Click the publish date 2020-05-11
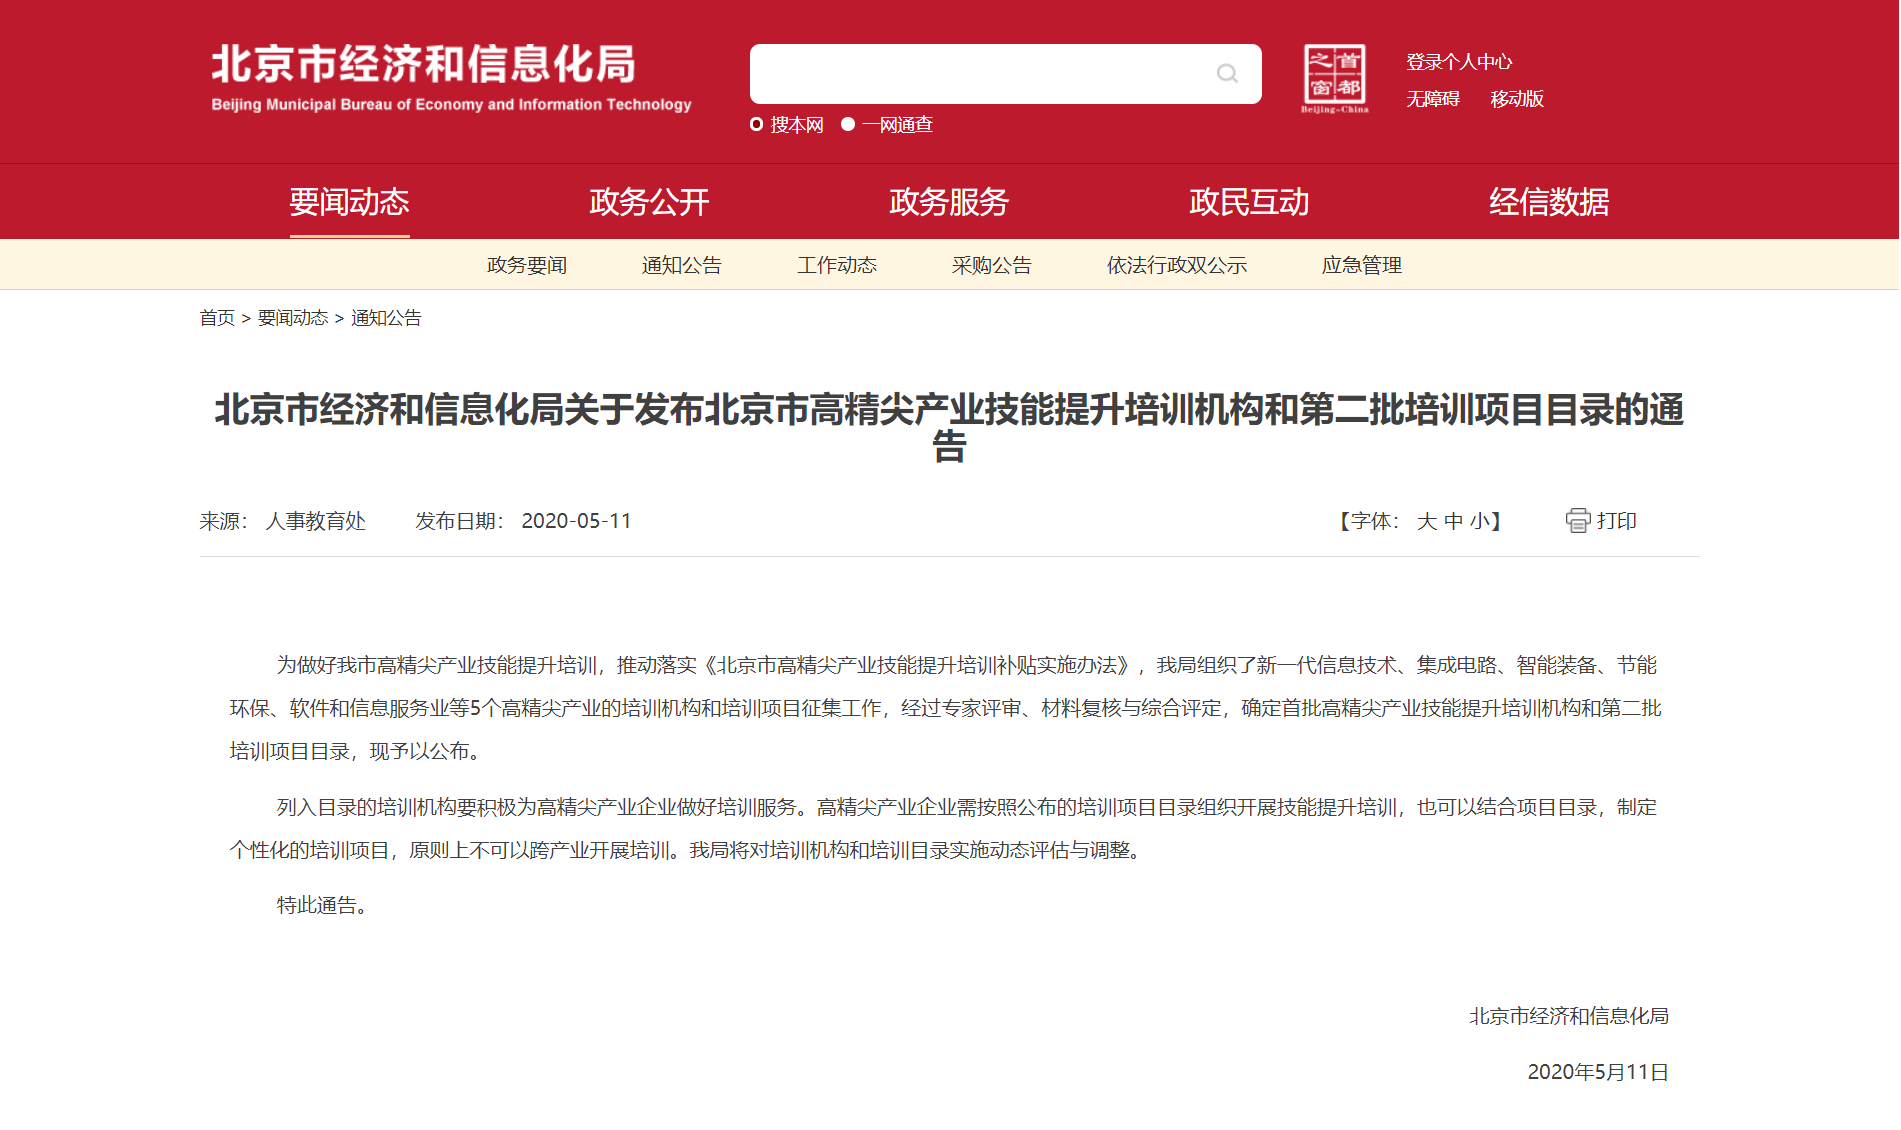 577,521
